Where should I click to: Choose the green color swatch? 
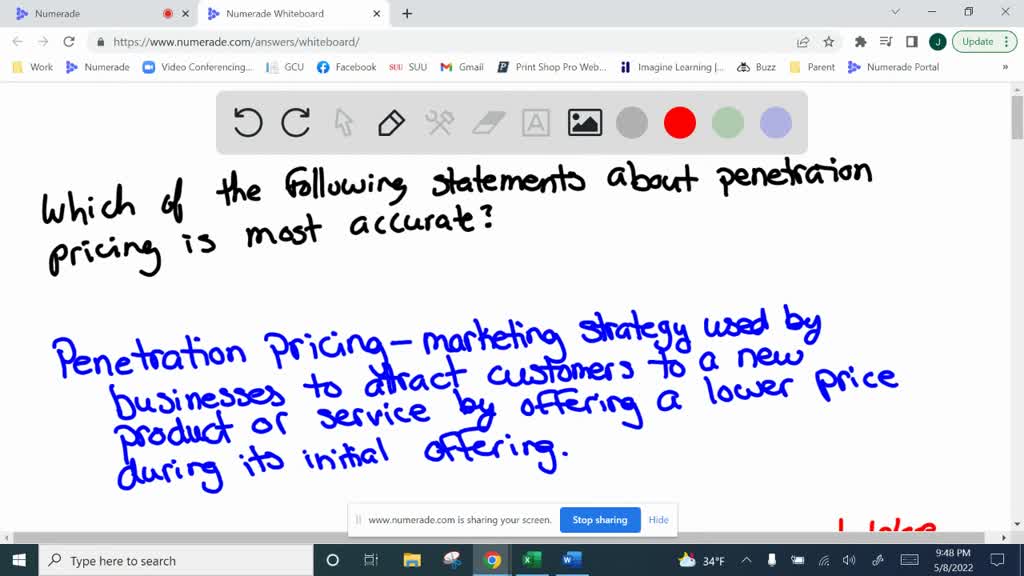[728, 123]
